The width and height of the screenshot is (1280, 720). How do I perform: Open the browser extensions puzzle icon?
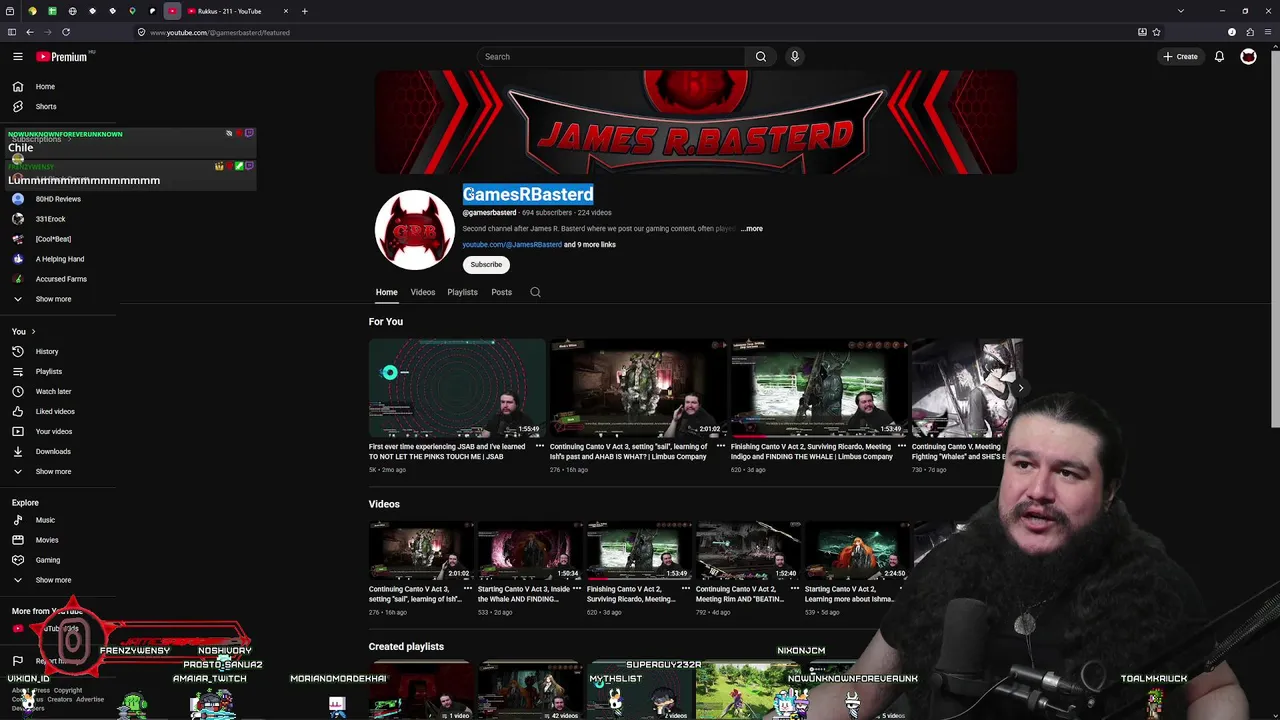(x=1250, y=32)
